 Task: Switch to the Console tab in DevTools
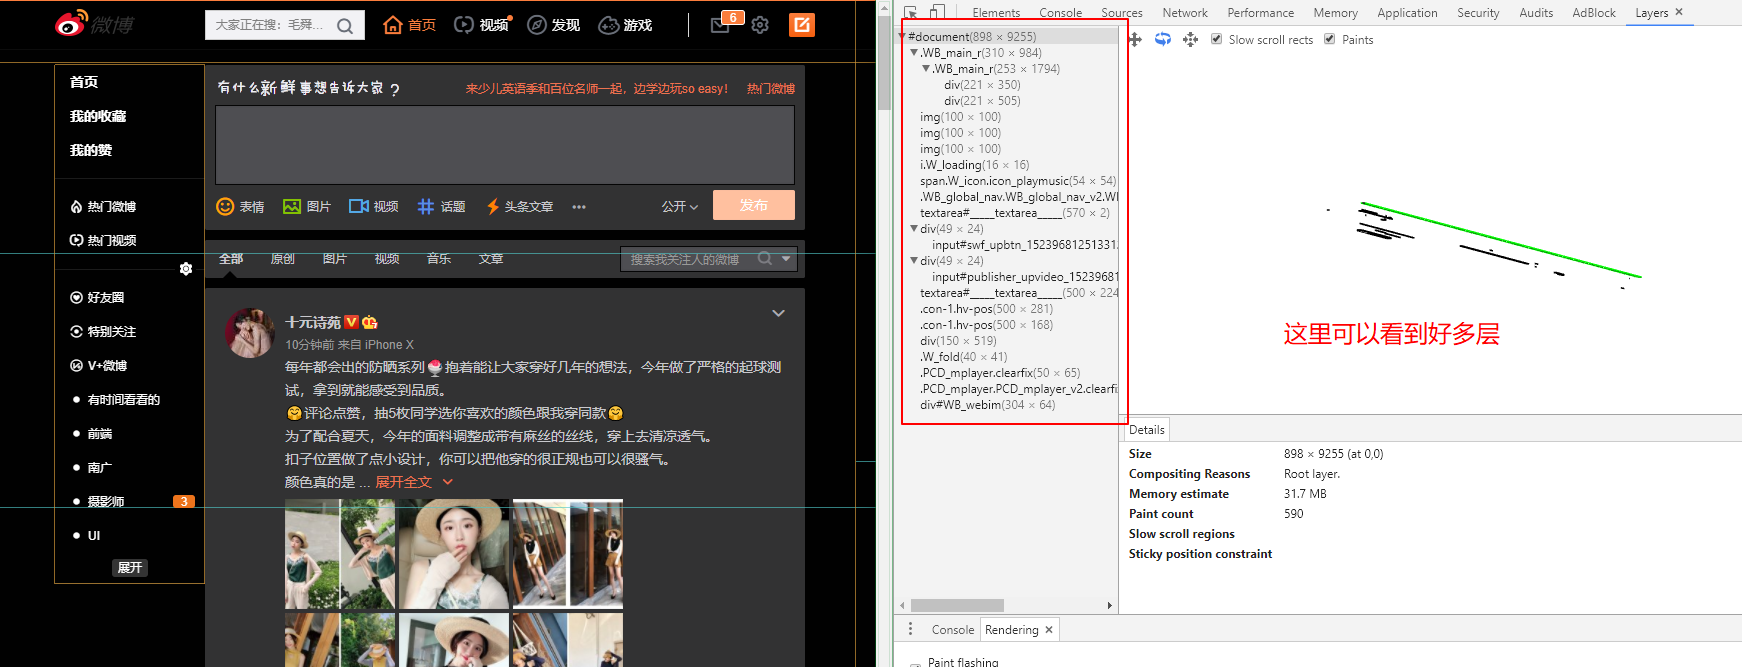1060,12
